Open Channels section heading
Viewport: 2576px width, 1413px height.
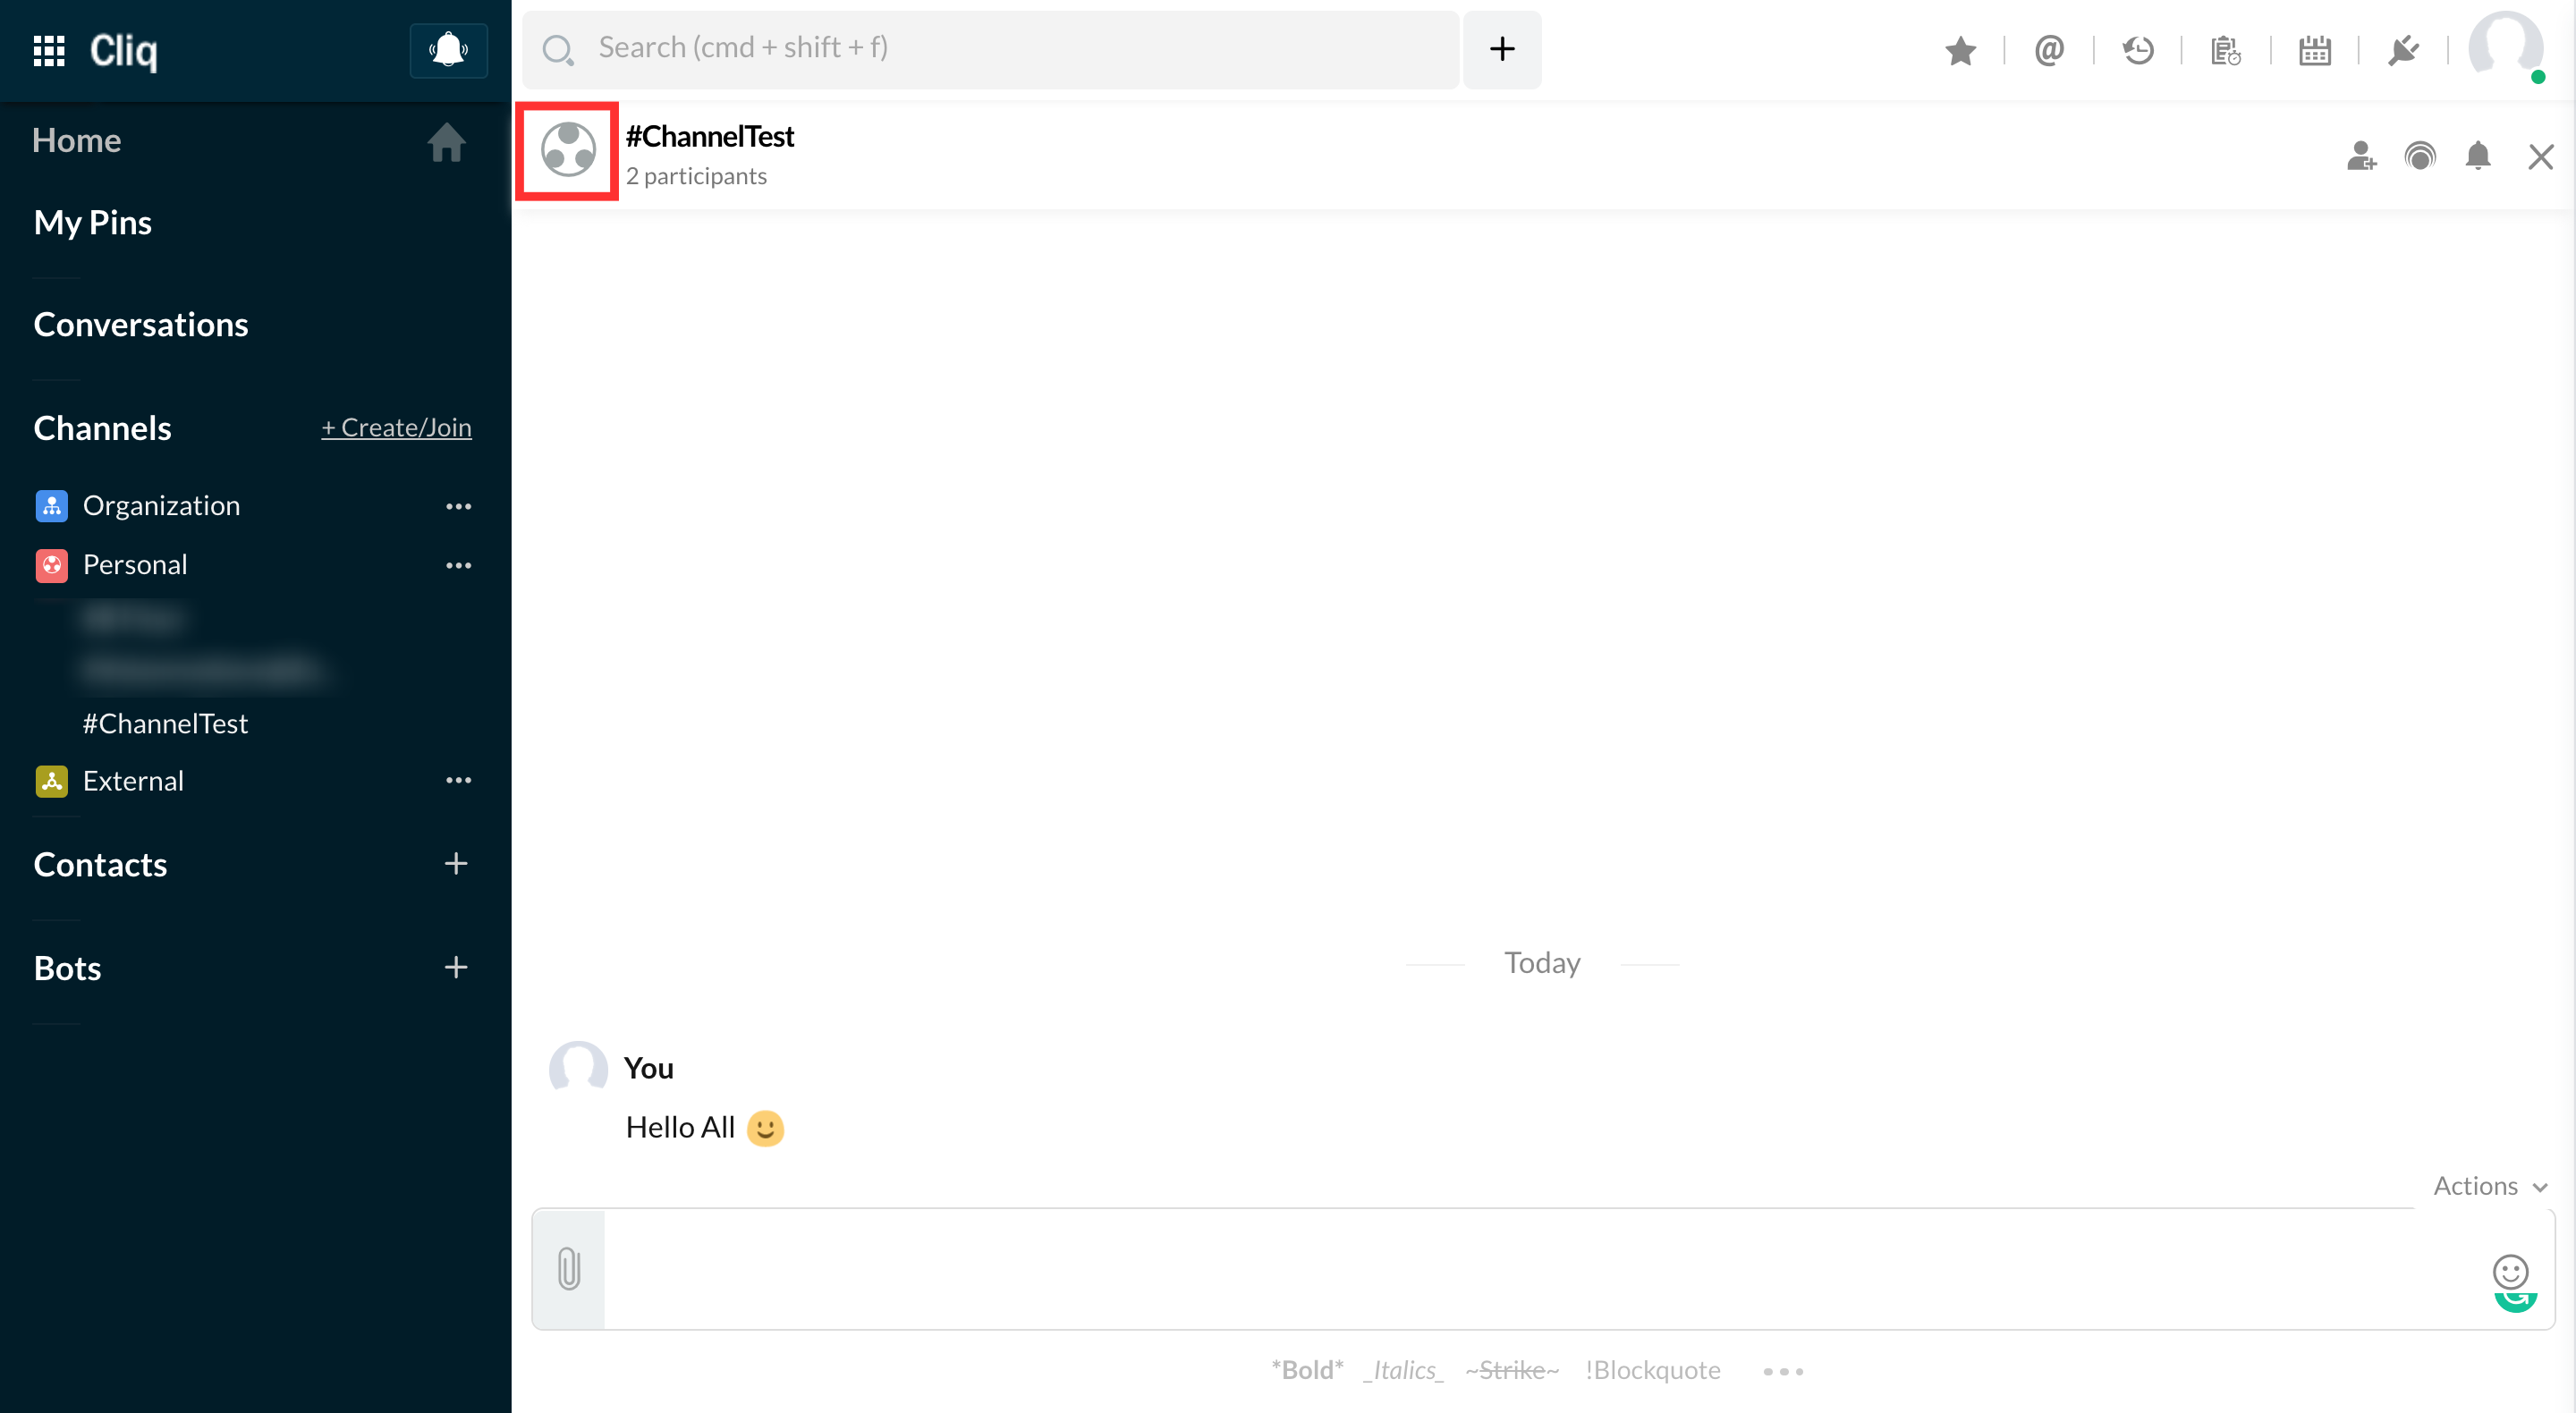103,428
